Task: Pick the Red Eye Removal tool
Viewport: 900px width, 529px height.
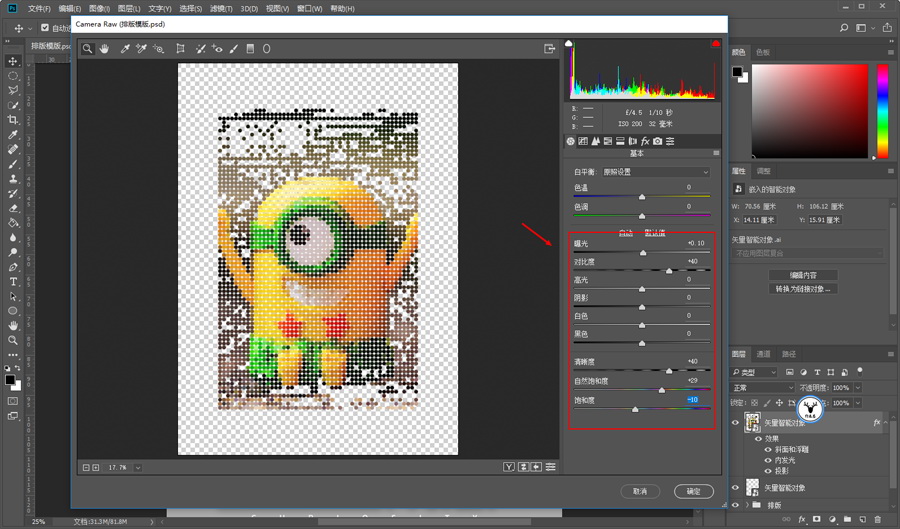Action: tap(217, 48)
